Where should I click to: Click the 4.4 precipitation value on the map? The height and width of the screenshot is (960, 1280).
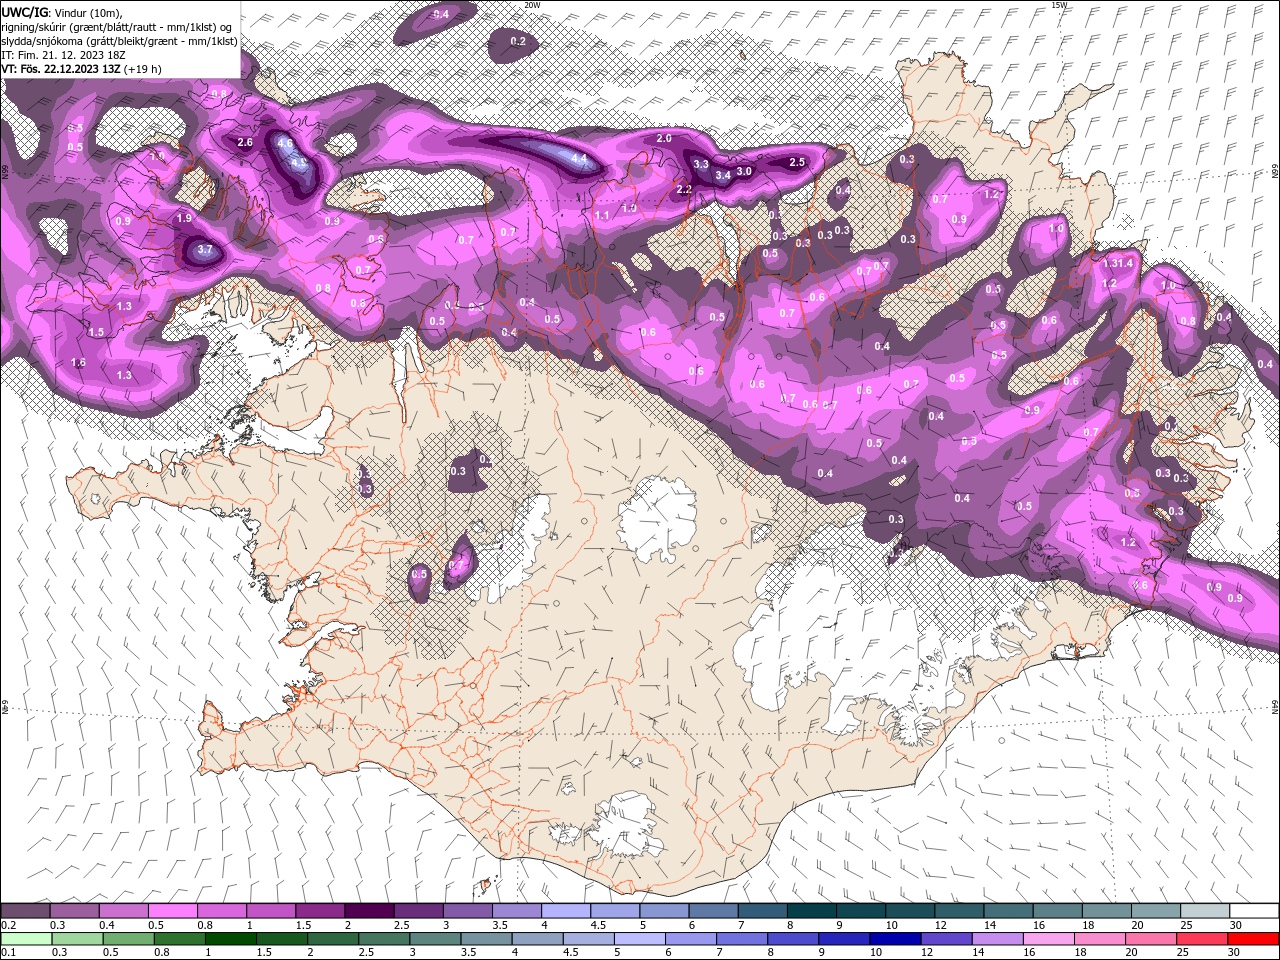(x=579, y=158)
